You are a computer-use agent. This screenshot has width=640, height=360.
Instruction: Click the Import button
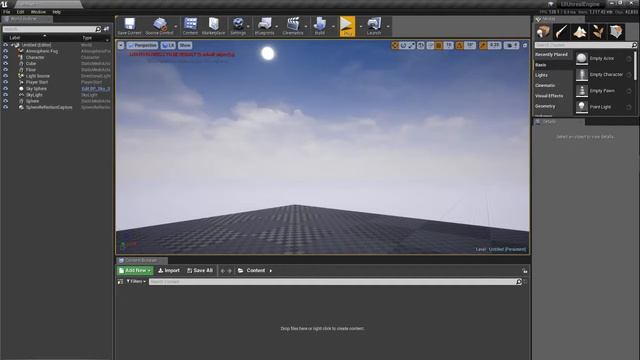169,271
